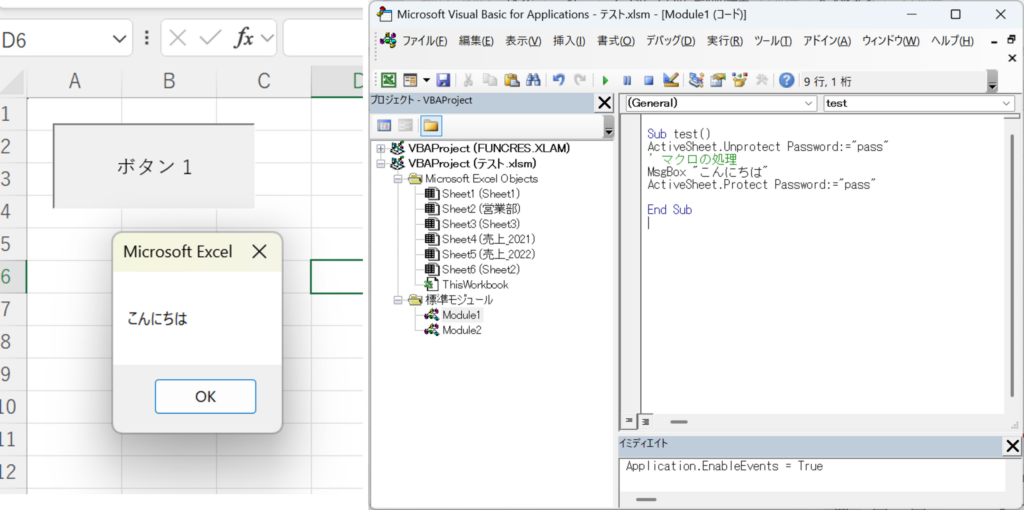Click the Toolbox wrench-hammer icon
Image resolution: width=1024 pixels, height=510 pixels.
pos(761,80)
